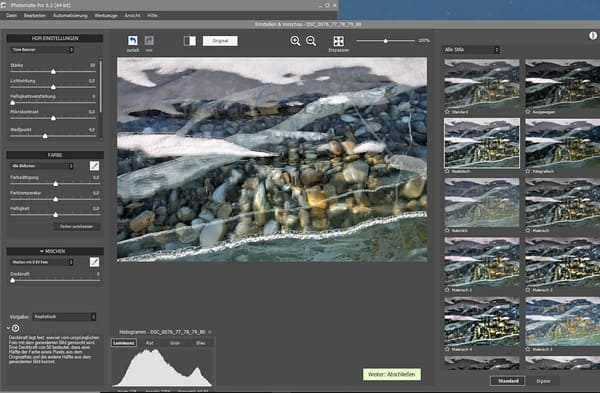600x393 pixels.
Task: Favorite the Malerisch preset via its star
Action: tap(528, 230)
